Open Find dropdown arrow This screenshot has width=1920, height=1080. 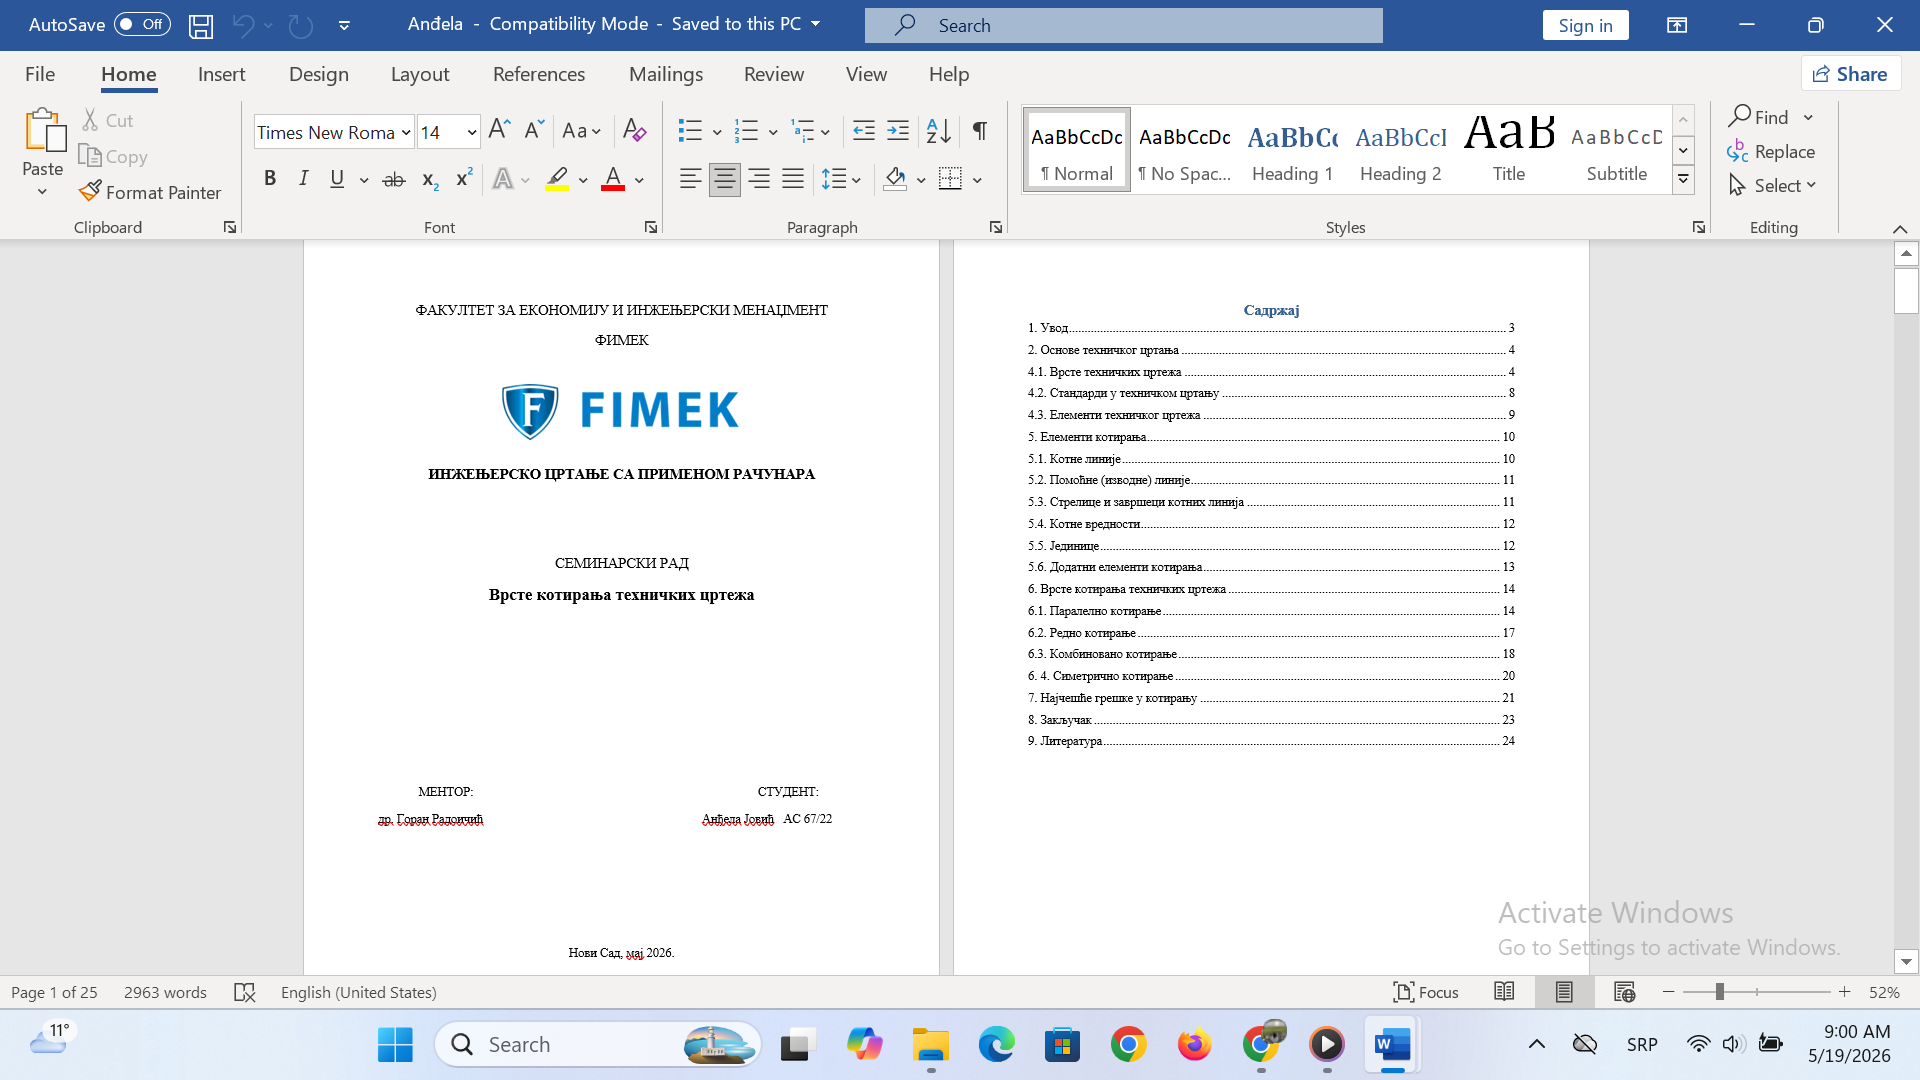[1808, 118]
